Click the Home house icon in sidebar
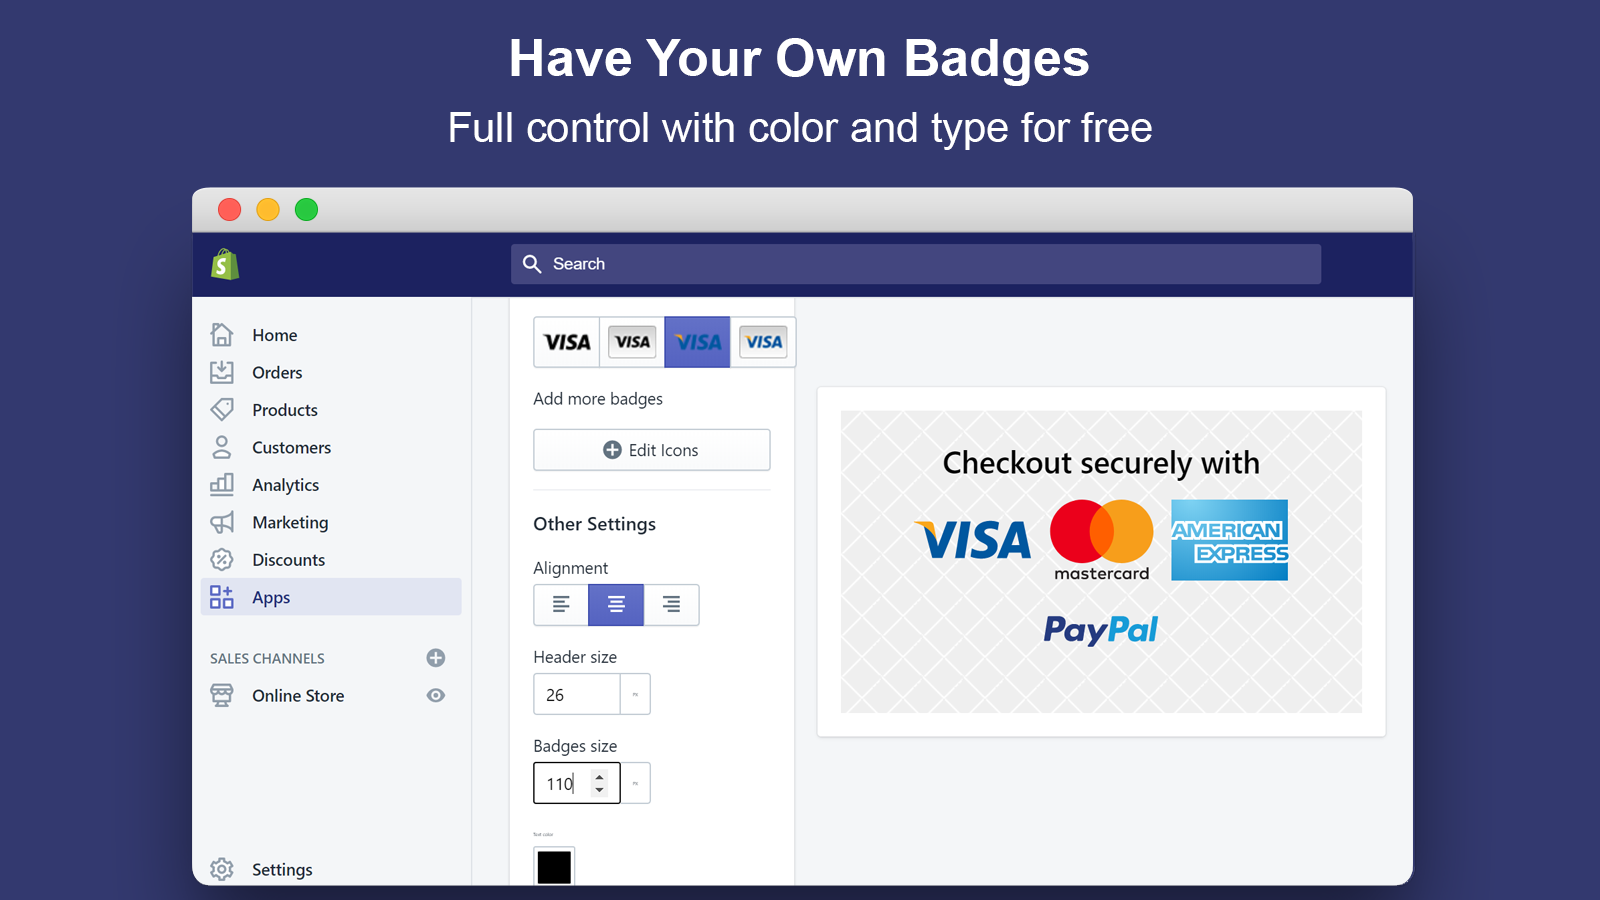This screenshot has height=900, width=1600. point(222,334)
